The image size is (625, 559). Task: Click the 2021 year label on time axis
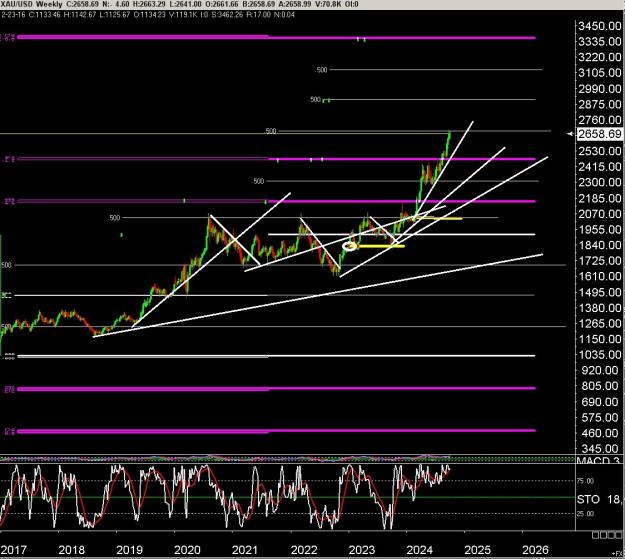pos(245,550)
